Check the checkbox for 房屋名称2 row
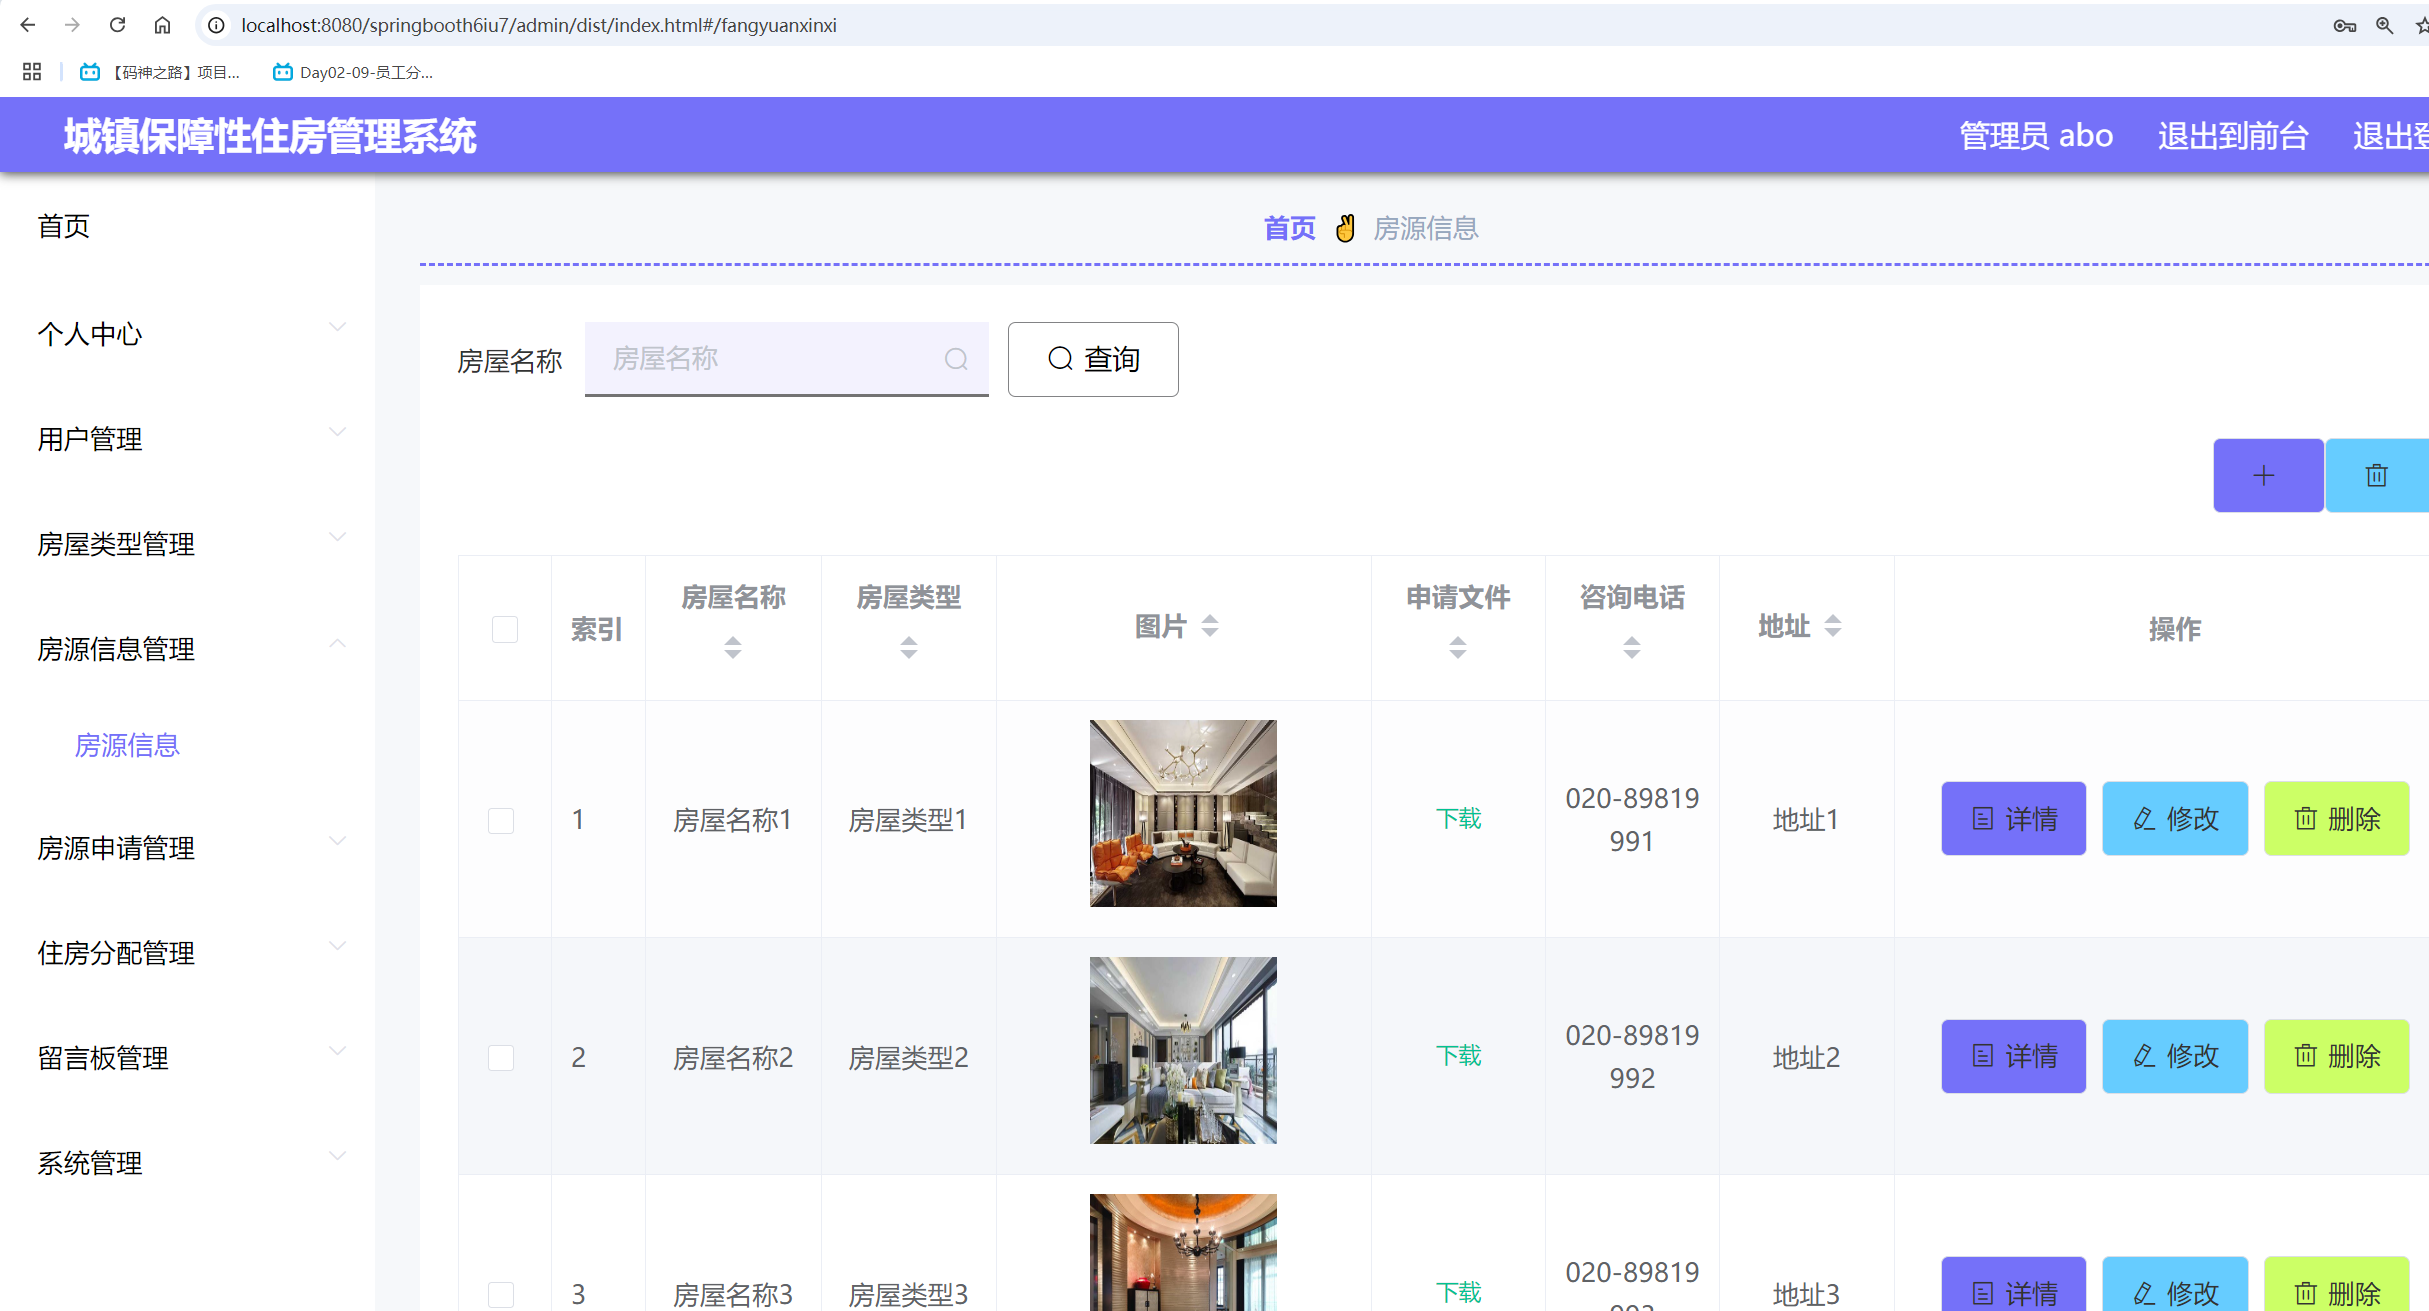Viewport: 2429px width, 1311px height. [501, 1057]
